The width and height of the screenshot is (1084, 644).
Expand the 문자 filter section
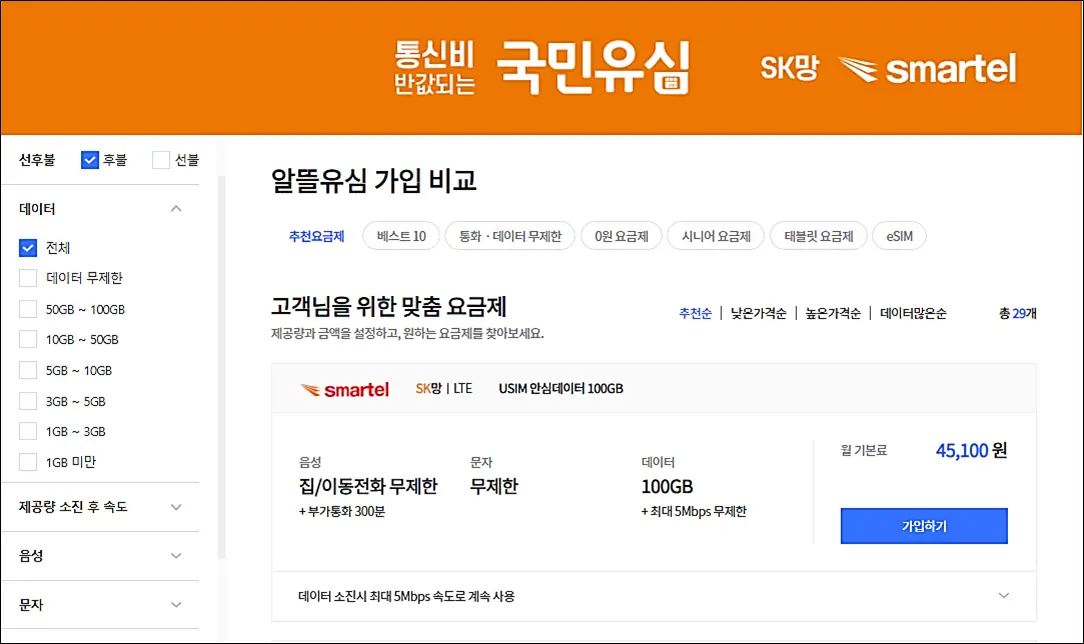(x=176, y=605)
